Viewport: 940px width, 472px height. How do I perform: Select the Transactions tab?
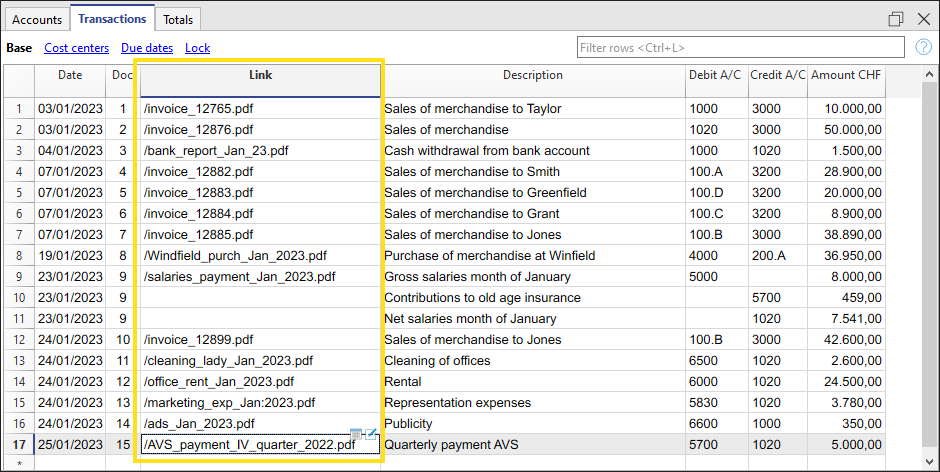[113, 18]
